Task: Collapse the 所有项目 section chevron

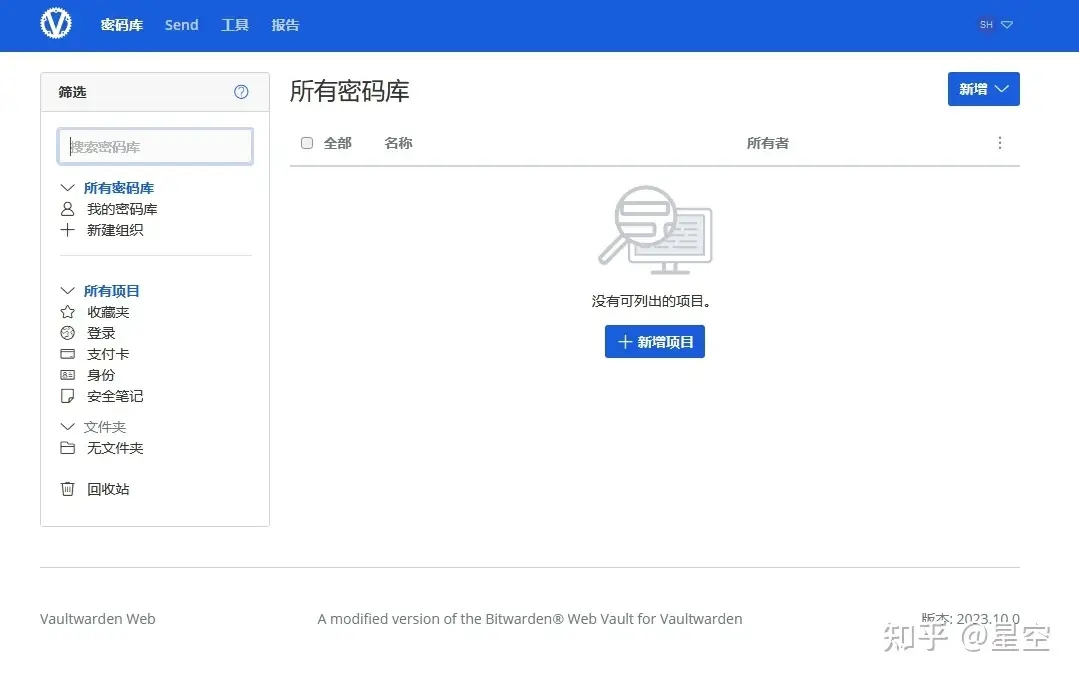Action: (x=68, y=291)
